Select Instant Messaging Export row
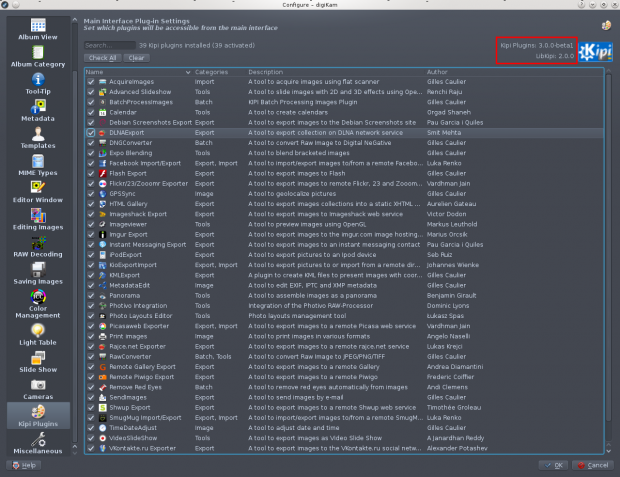Image resolution: width=620 pixels, height=477 pixels. coord(344,244)
